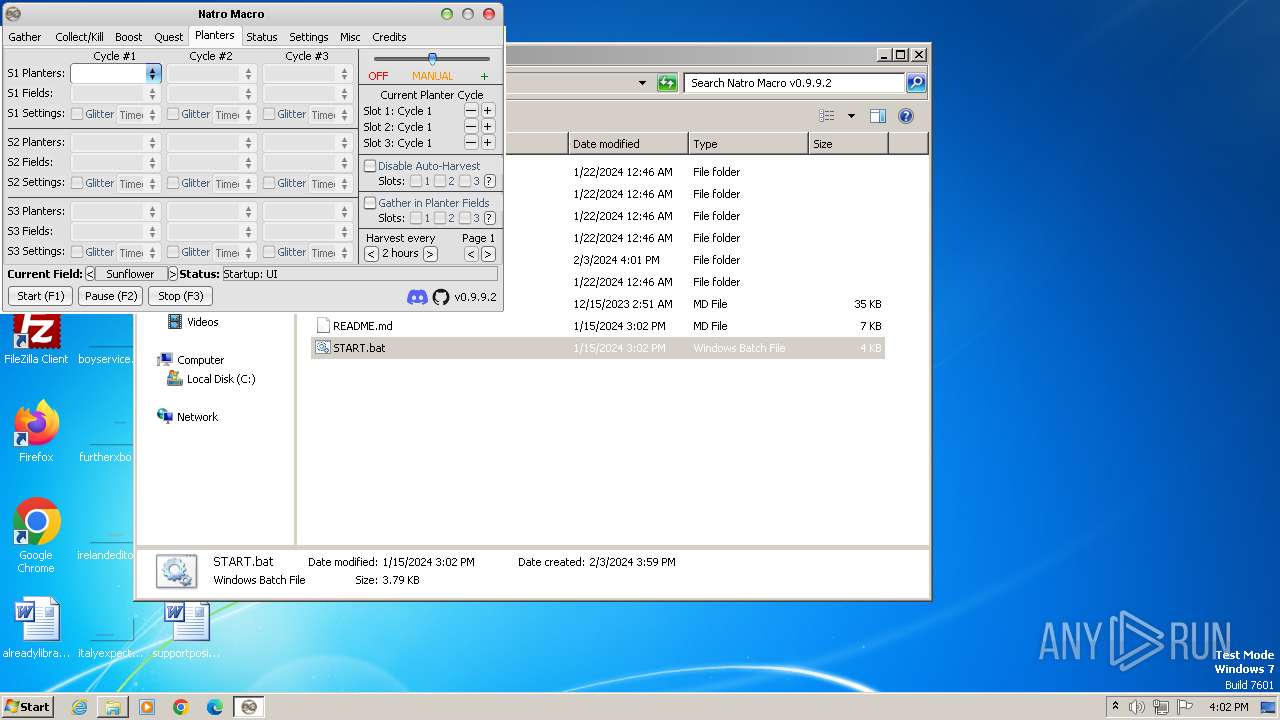Switch to the Quest tab
This screenshot has height=720, width=1280.
click(168, 37)
